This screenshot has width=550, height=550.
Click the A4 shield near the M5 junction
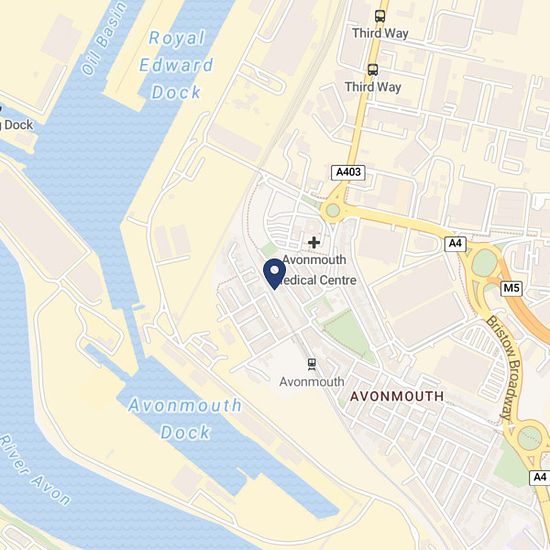(455, 243)
